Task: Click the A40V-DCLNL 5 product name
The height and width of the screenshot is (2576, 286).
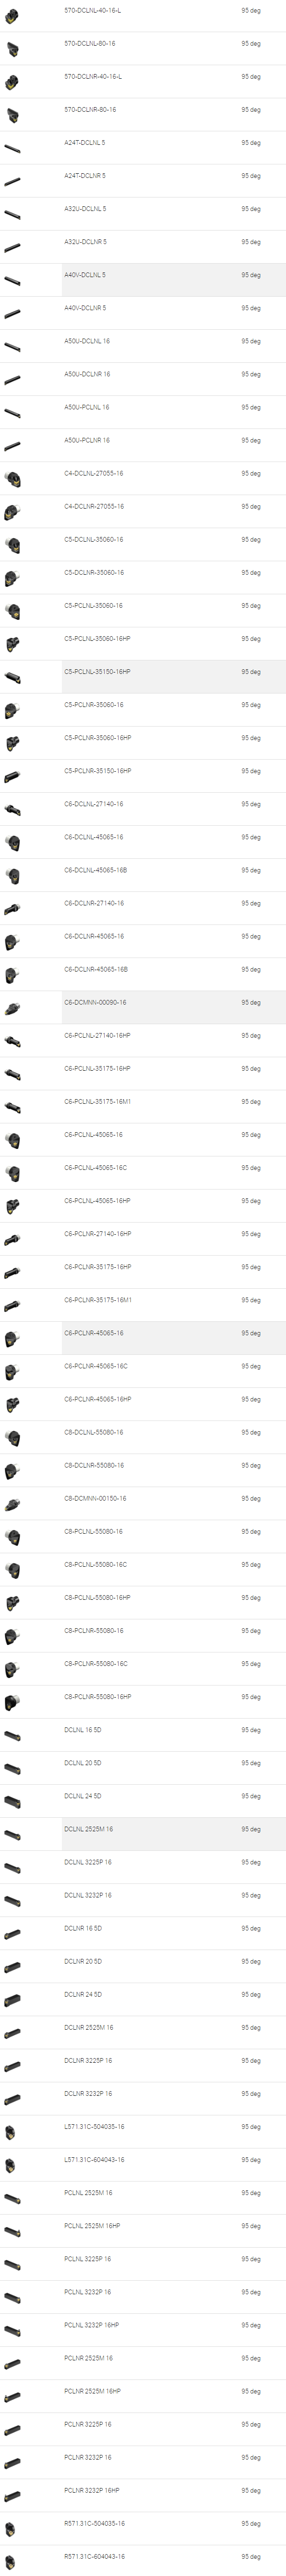Action: (x=85, y=275)
